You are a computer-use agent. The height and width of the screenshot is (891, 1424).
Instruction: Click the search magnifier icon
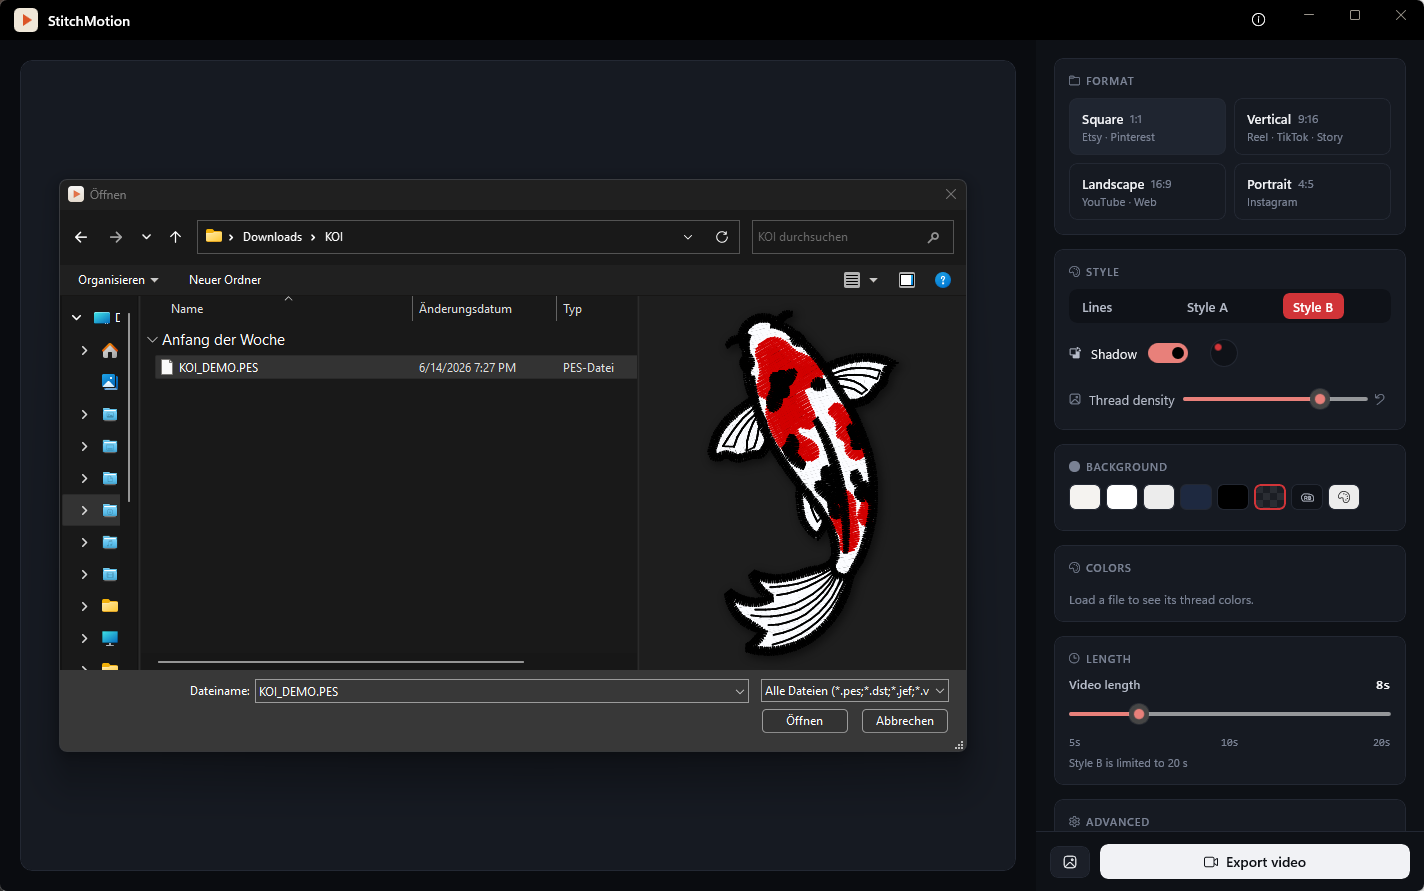pyautogui.click(x=933, y=237)
